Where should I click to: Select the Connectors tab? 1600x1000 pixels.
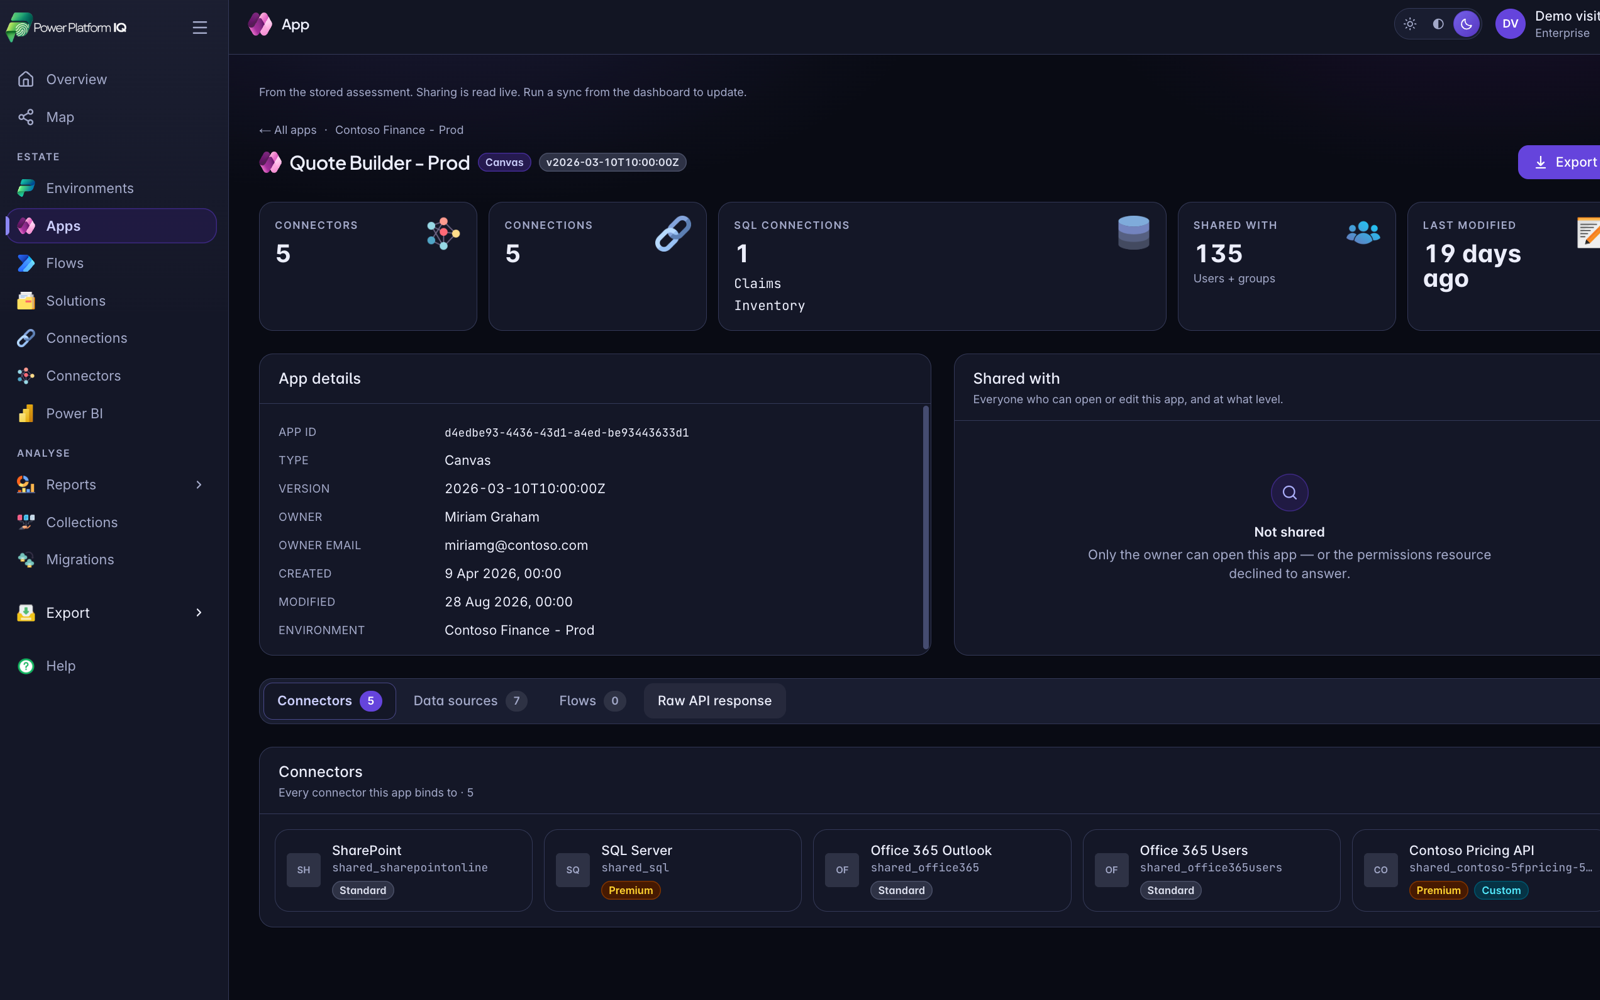[x=329, y=701]
